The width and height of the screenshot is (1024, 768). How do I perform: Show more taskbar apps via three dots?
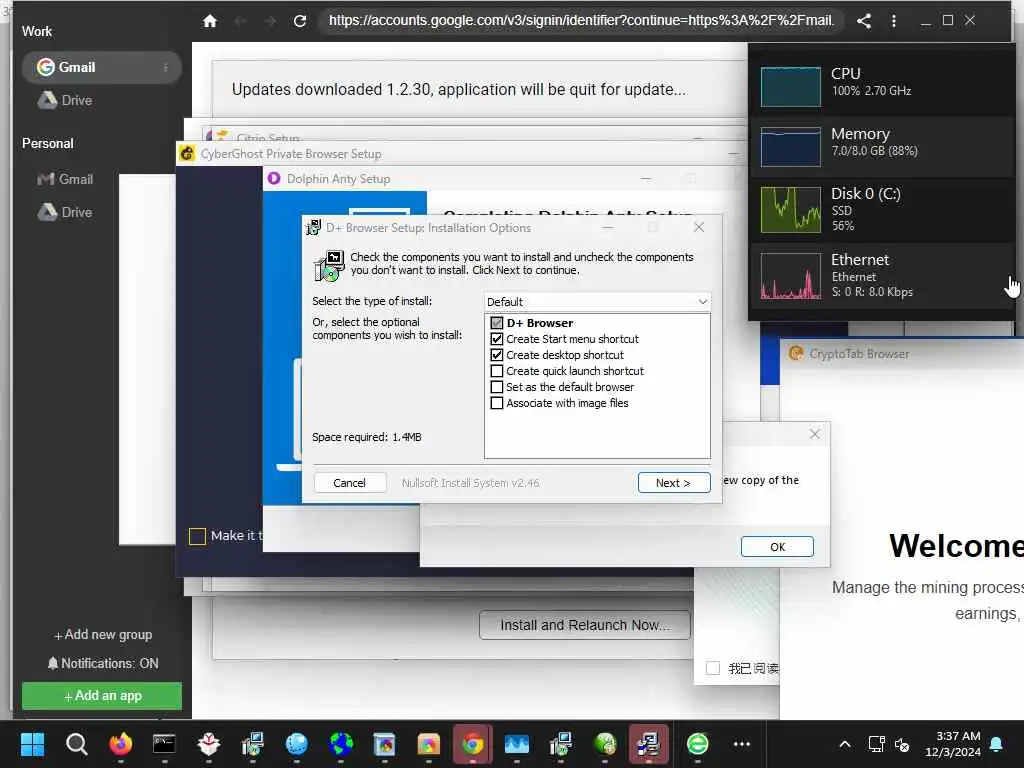click(x=742, y=744)
